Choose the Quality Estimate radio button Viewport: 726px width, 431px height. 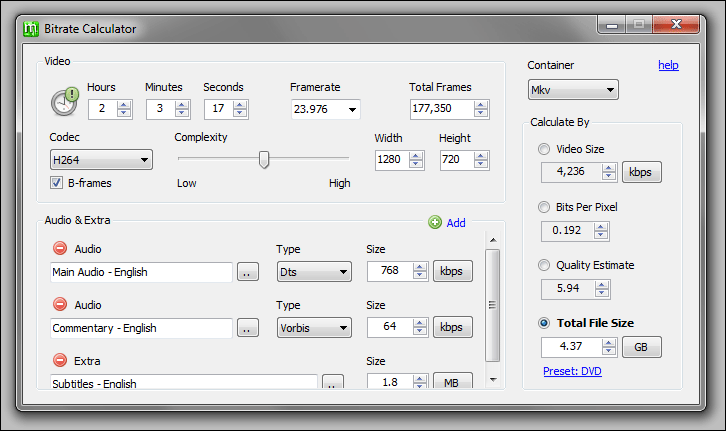pos(544,265)
